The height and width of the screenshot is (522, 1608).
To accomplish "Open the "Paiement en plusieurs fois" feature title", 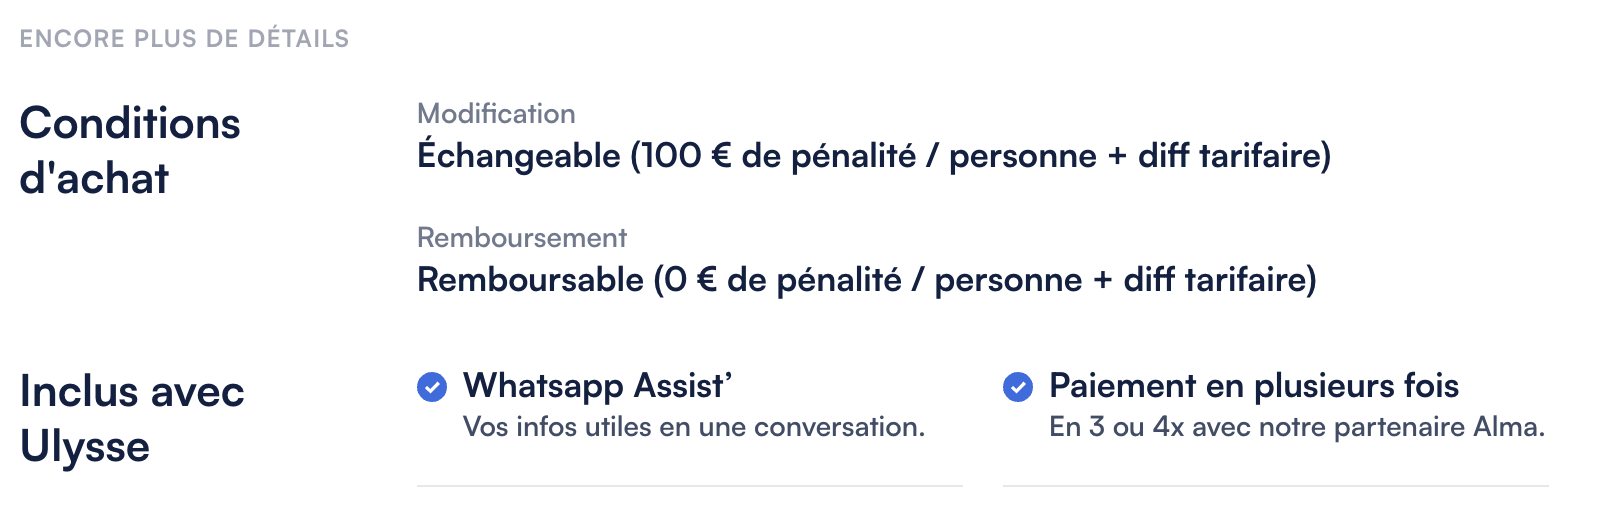I will [x=1253, y=386].
